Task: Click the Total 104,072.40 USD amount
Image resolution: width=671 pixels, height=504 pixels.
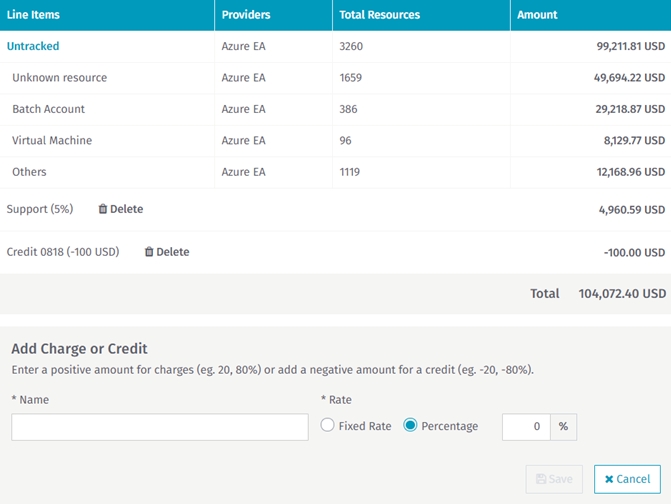Action: (621, 294)
